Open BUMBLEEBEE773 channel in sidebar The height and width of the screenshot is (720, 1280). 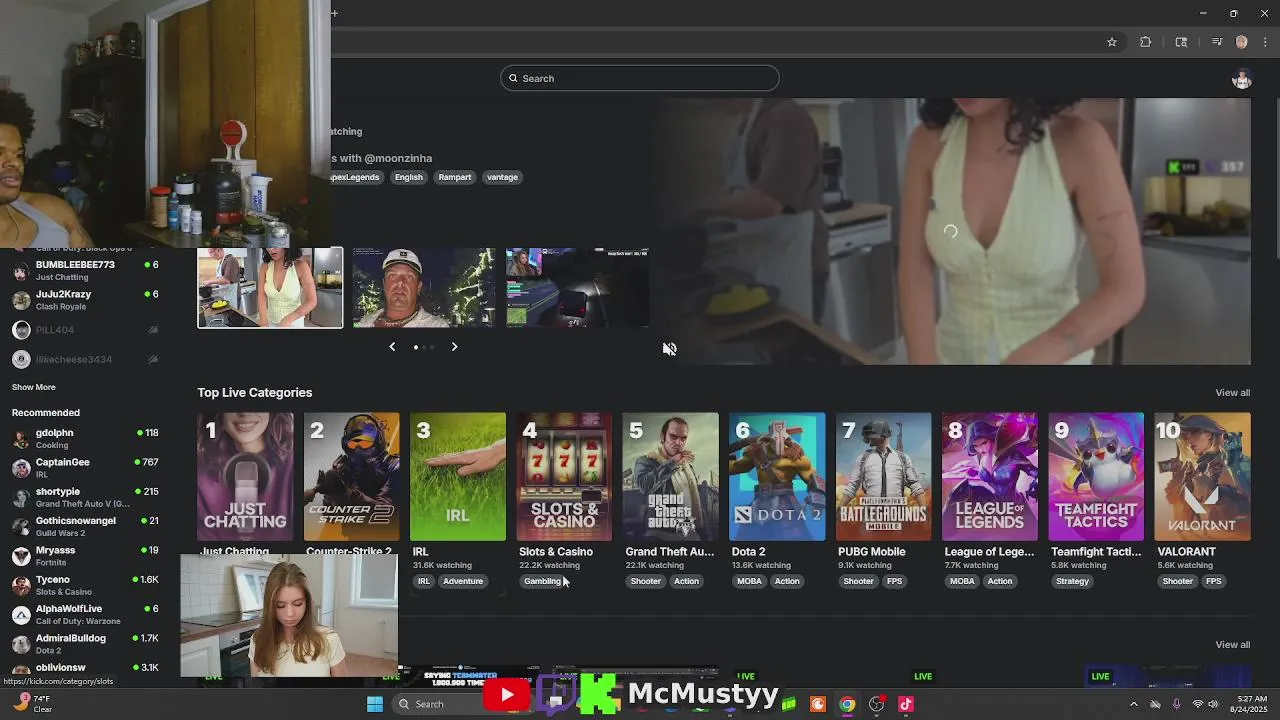86,270
